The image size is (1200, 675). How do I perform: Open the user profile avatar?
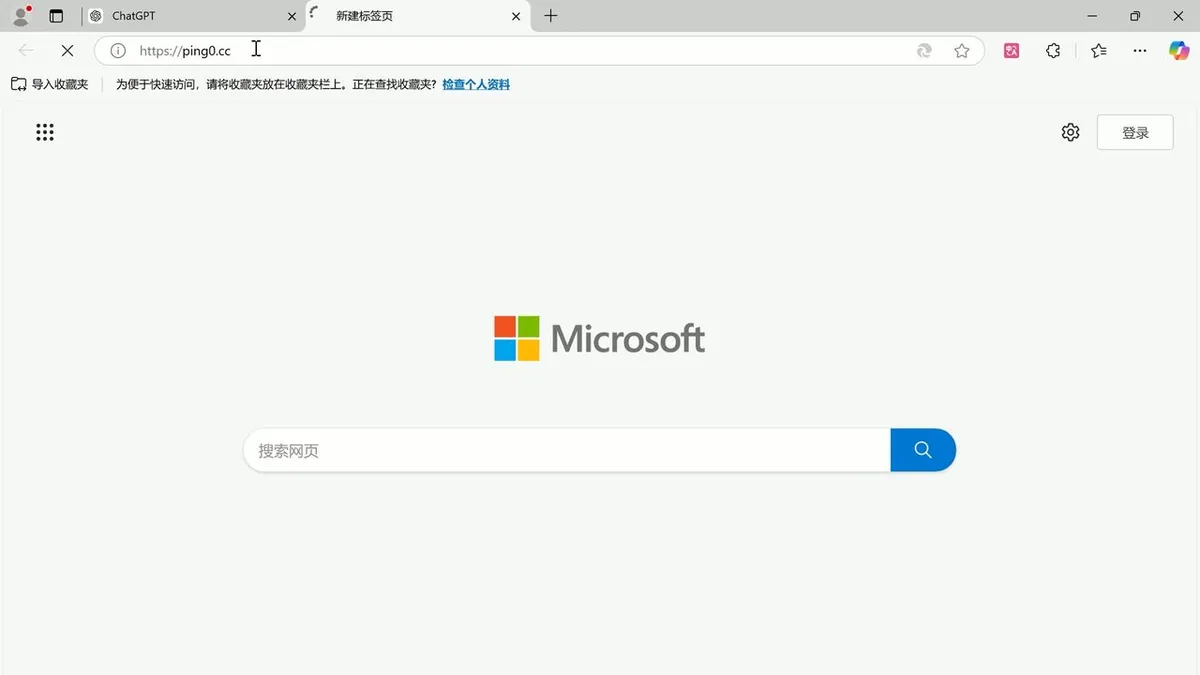(x=21, y=16)
